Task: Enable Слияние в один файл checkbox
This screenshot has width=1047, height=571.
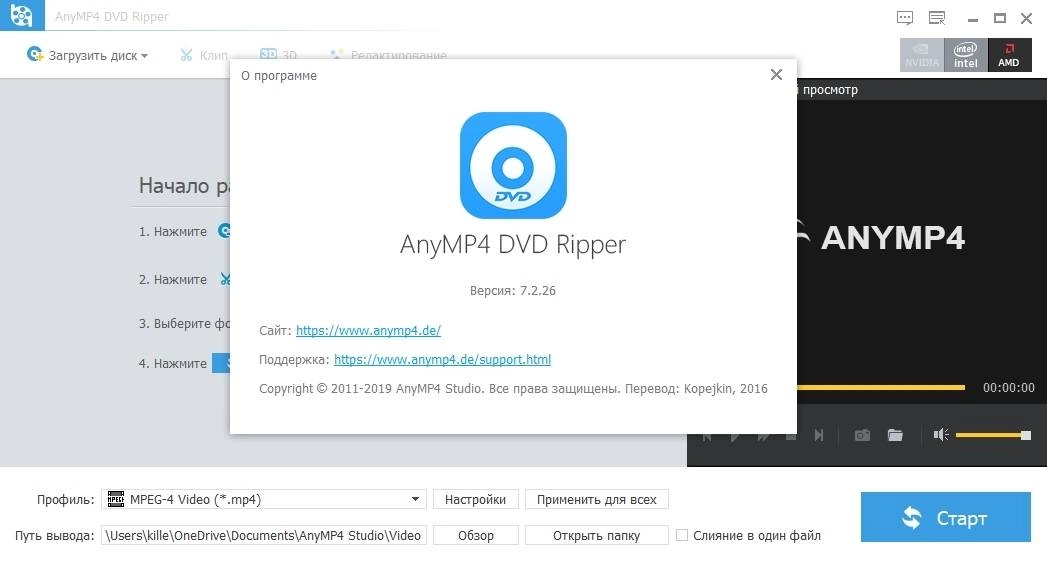Action: pos(682,535)
